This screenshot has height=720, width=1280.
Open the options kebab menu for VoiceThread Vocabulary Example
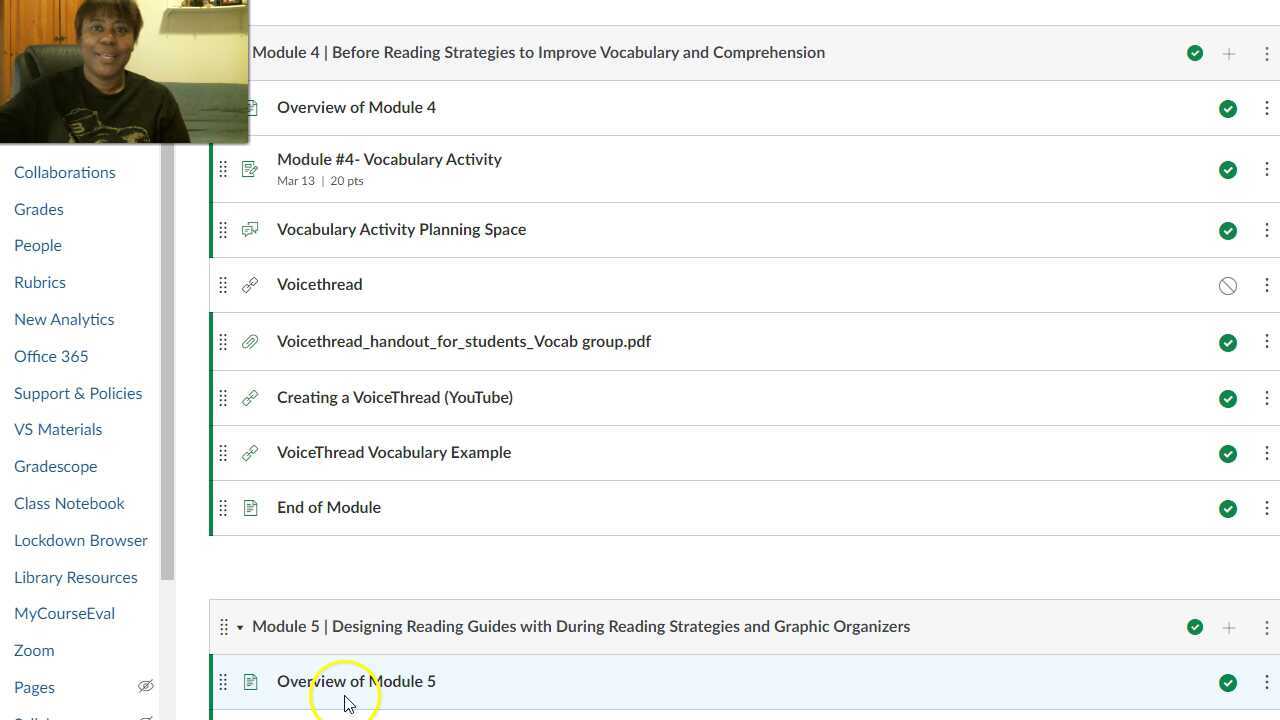1267,453
